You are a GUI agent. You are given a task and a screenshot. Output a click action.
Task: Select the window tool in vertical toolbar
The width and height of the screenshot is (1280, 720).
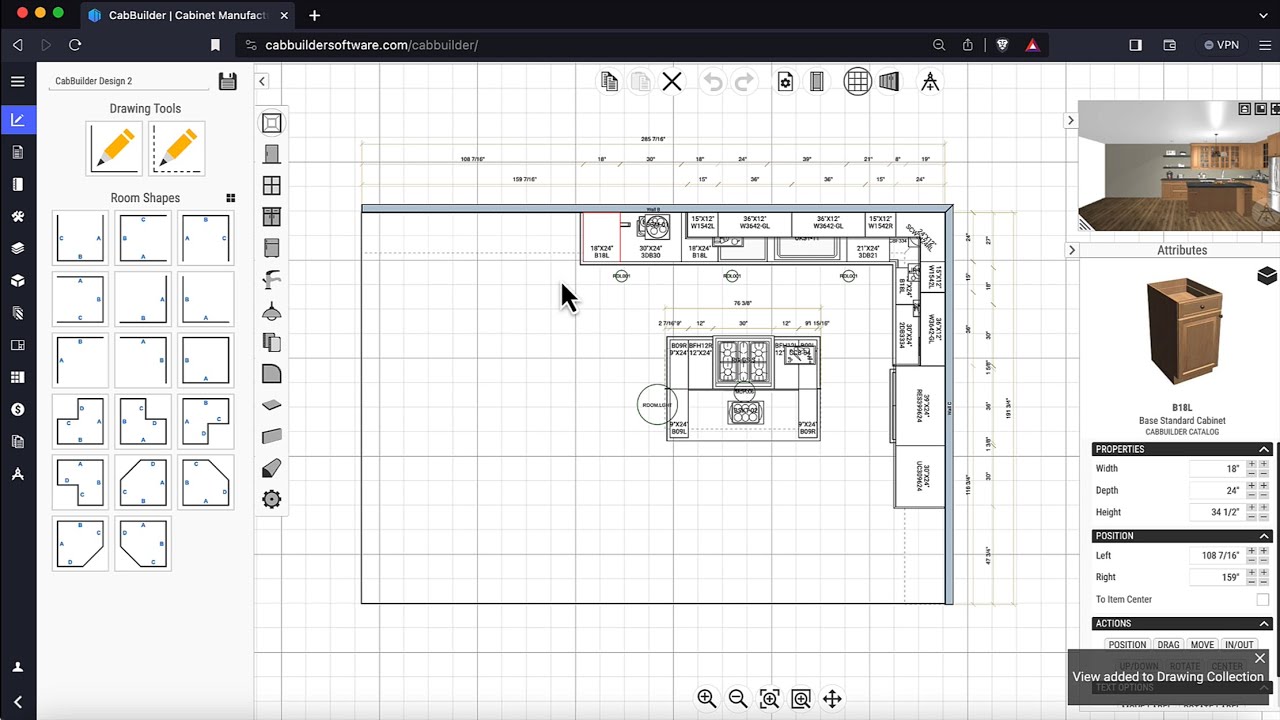coord(271,186)
